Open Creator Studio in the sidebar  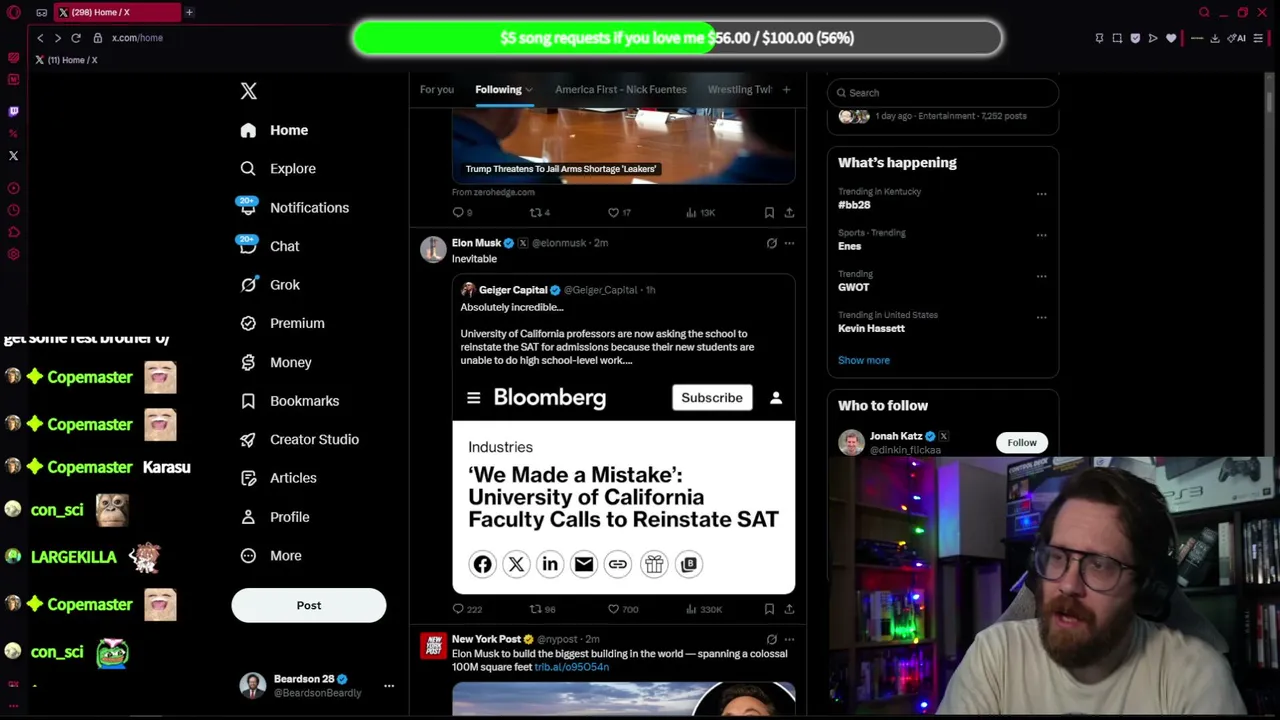click(299, 439)
